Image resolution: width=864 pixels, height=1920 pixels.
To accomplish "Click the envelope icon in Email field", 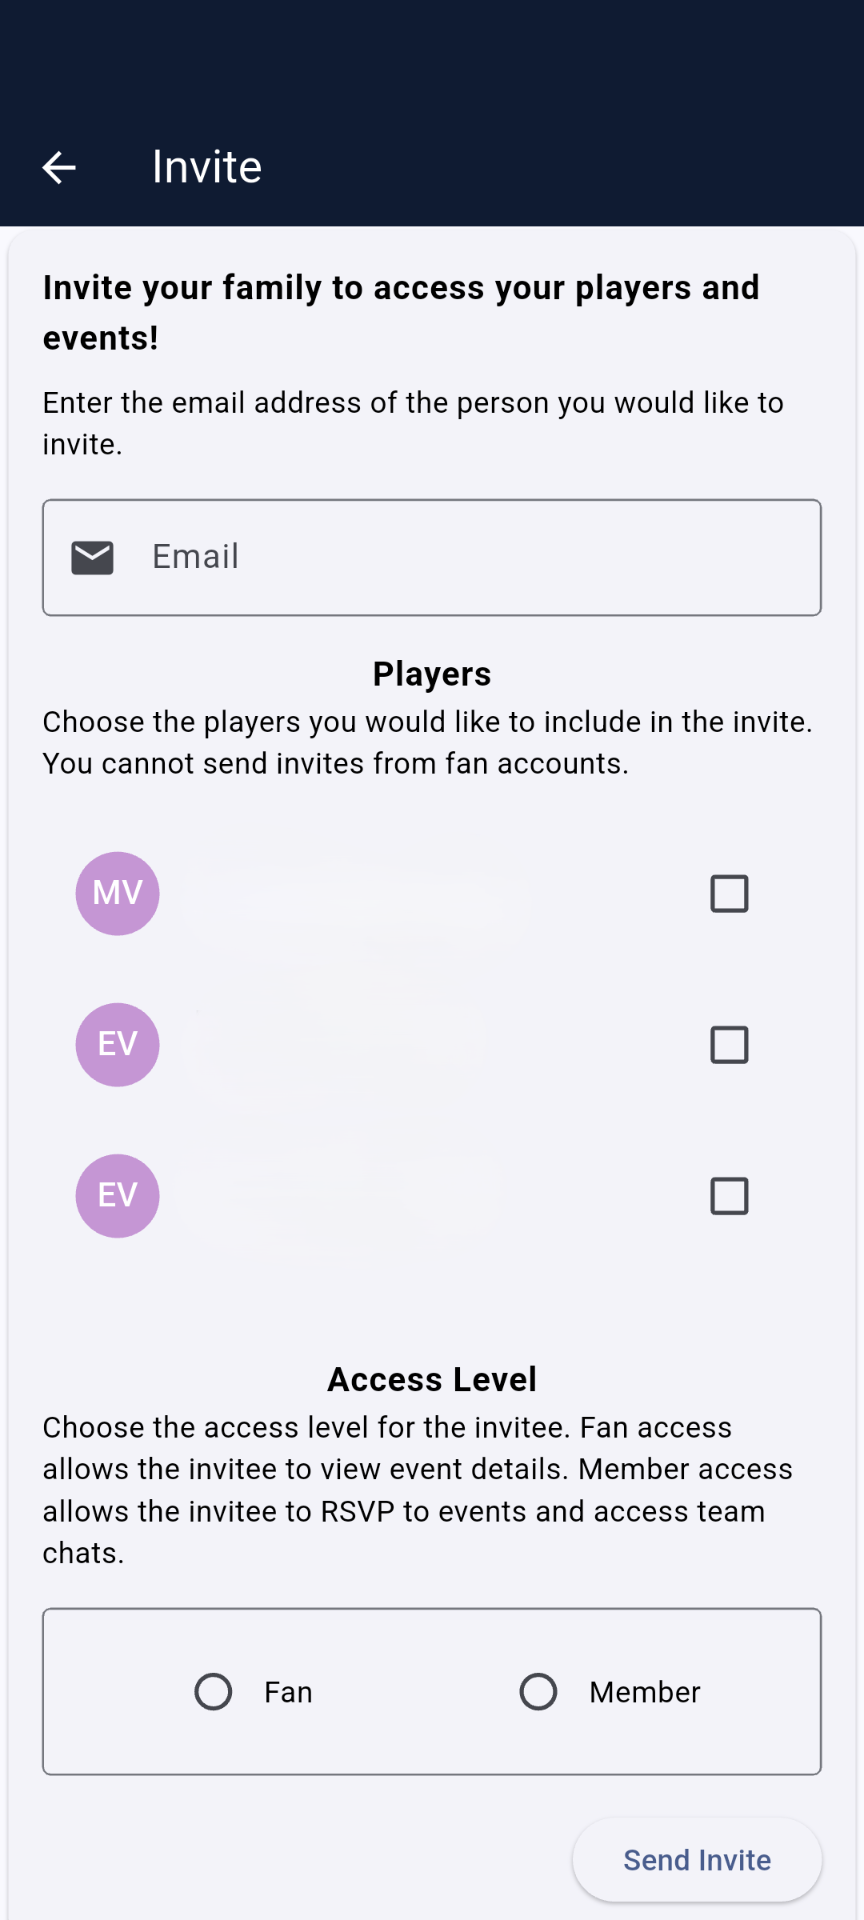I will [x=92, y=557].
